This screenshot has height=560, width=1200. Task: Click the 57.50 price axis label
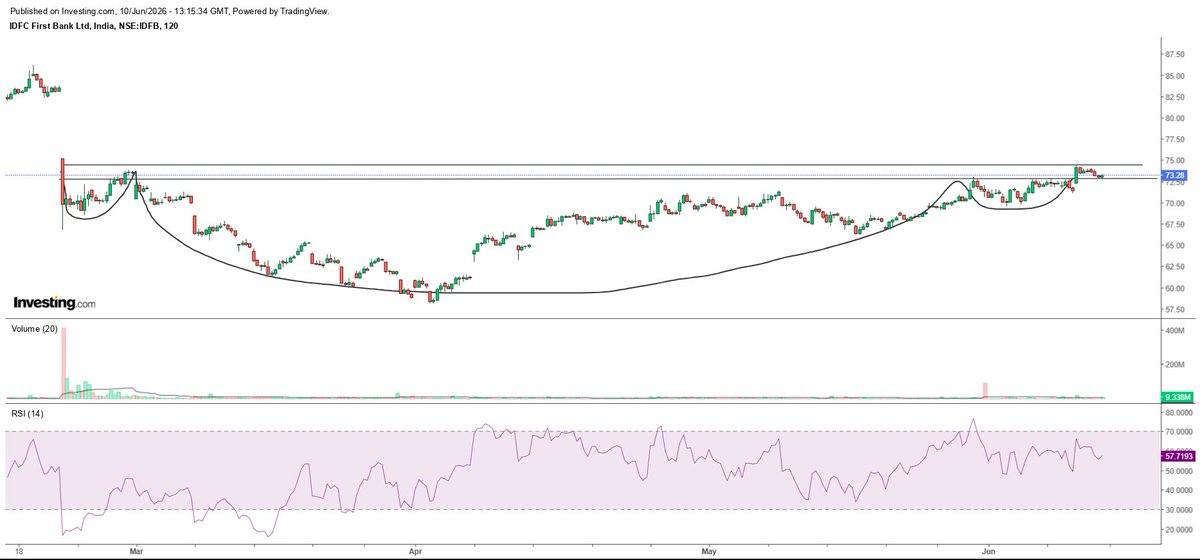[1175, 309]
